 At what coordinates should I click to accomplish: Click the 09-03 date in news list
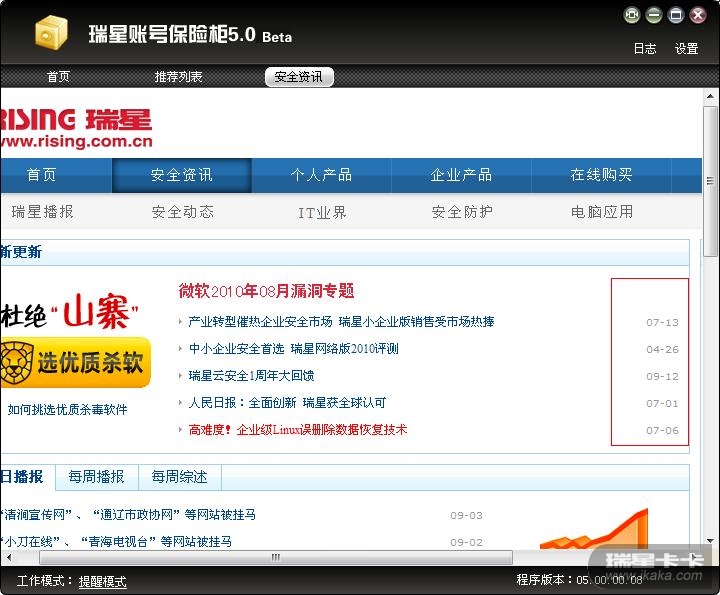[466, 516]
